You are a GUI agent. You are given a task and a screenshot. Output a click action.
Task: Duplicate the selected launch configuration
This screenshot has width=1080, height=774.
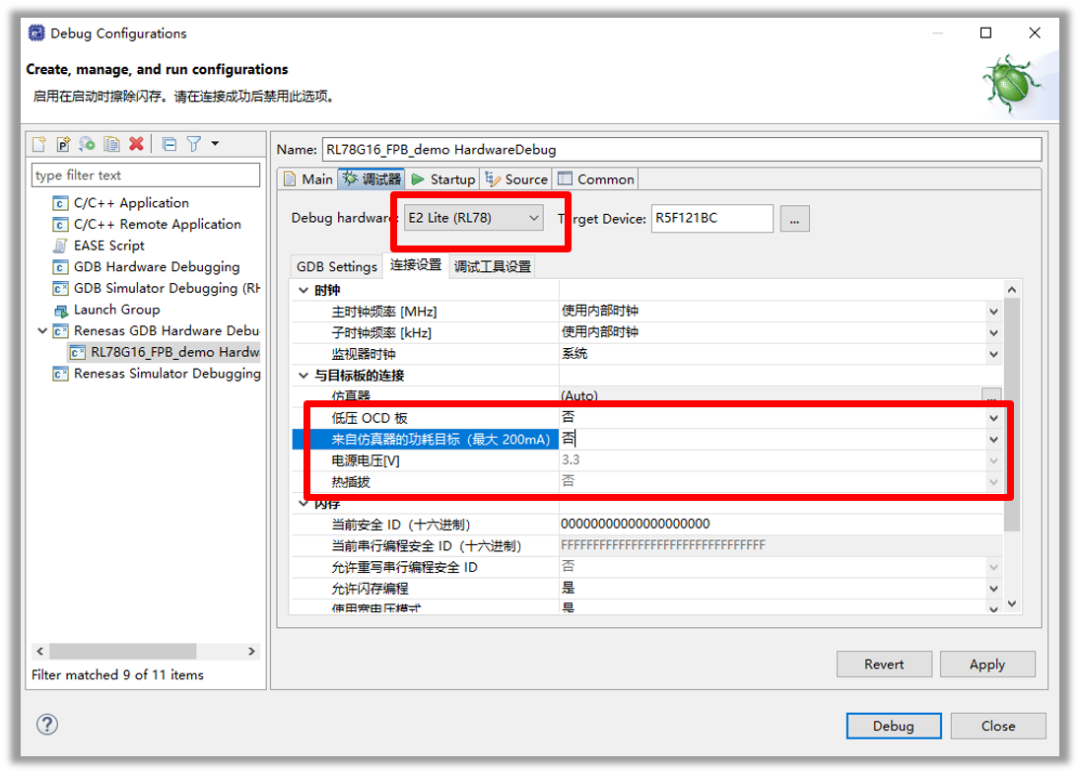pos(111,144)
